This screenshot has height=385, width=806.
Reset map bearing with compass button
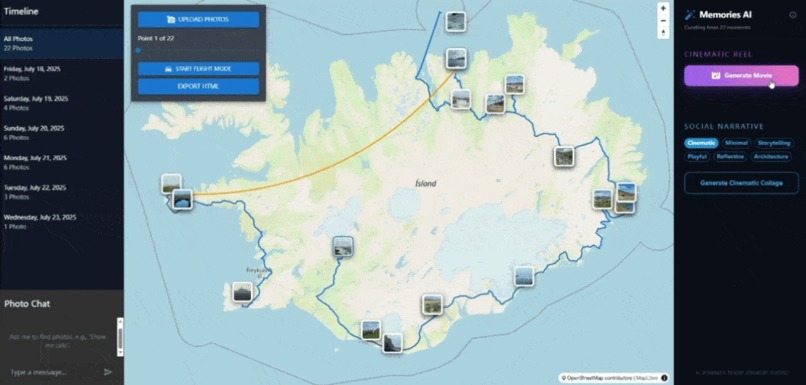[663, 32]
